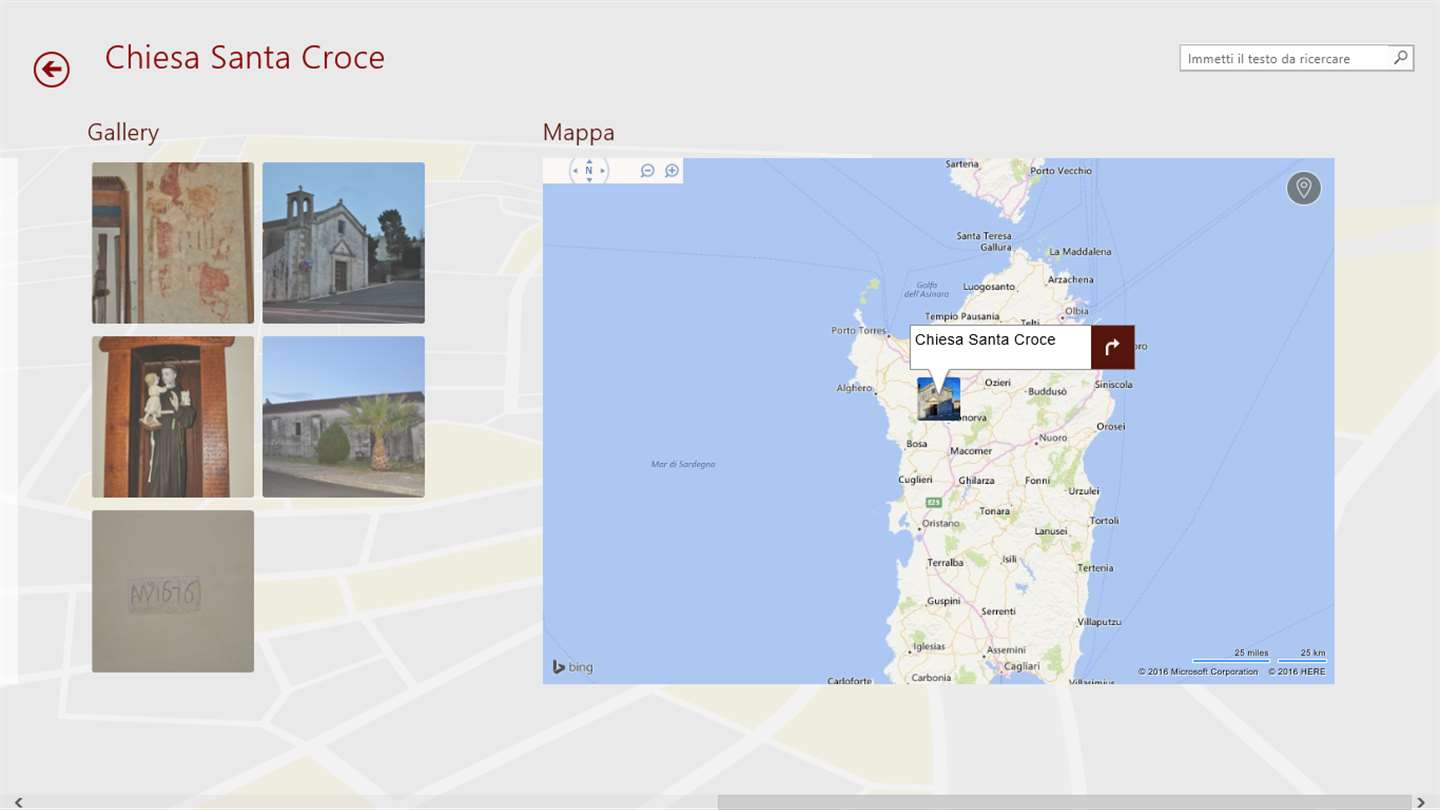Click the scrollbar right arrow
This screenshot has height=810, width=1440.
(1421, 802)
